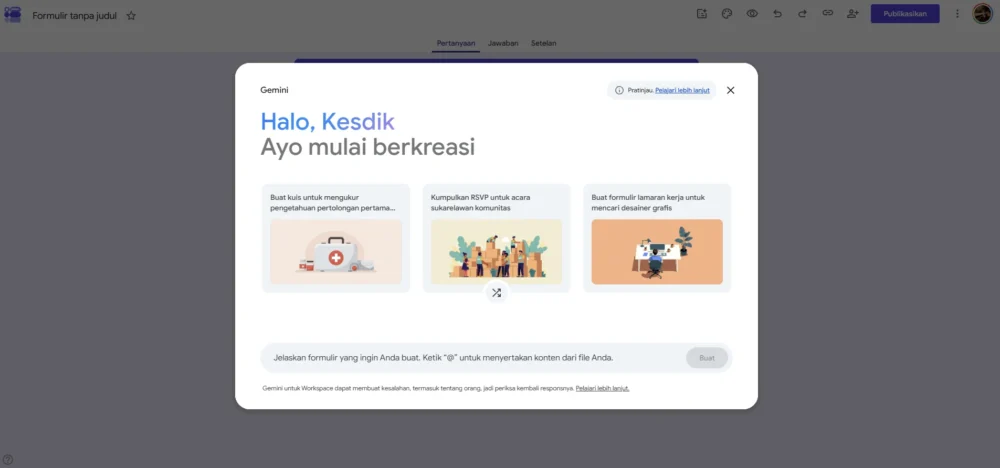Open the account profile avatar
Viewport: 1000px width, 468px height.
(x=982, y=13)
